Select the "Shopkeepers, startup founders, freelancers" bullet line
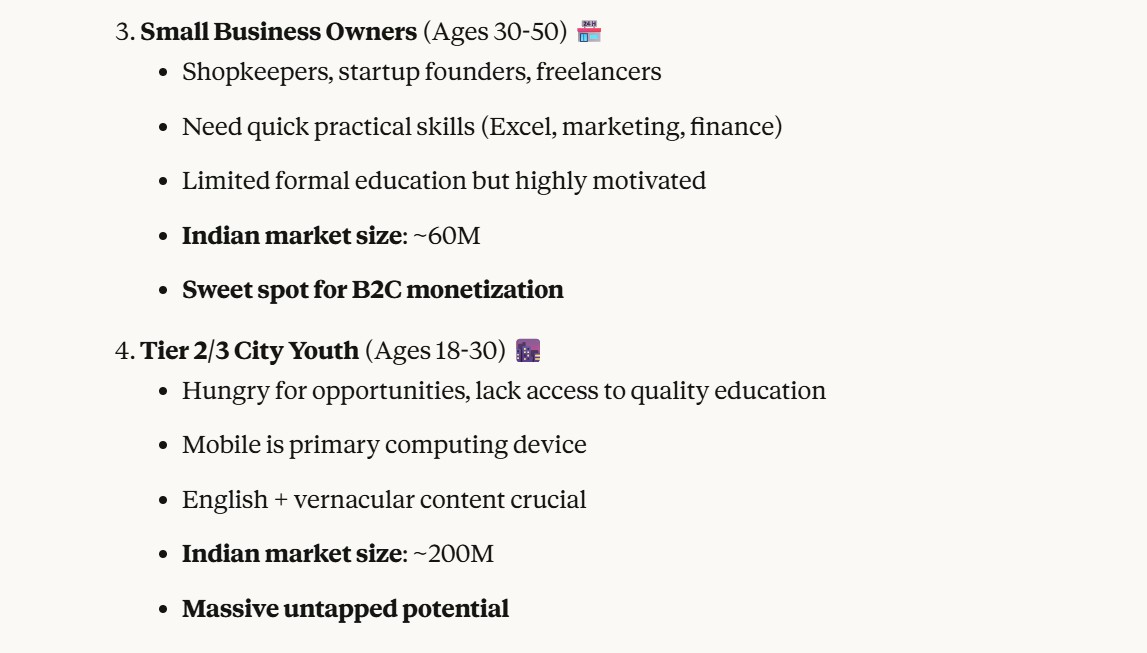This screenshot has width=1147, height=653. point(421,72)
